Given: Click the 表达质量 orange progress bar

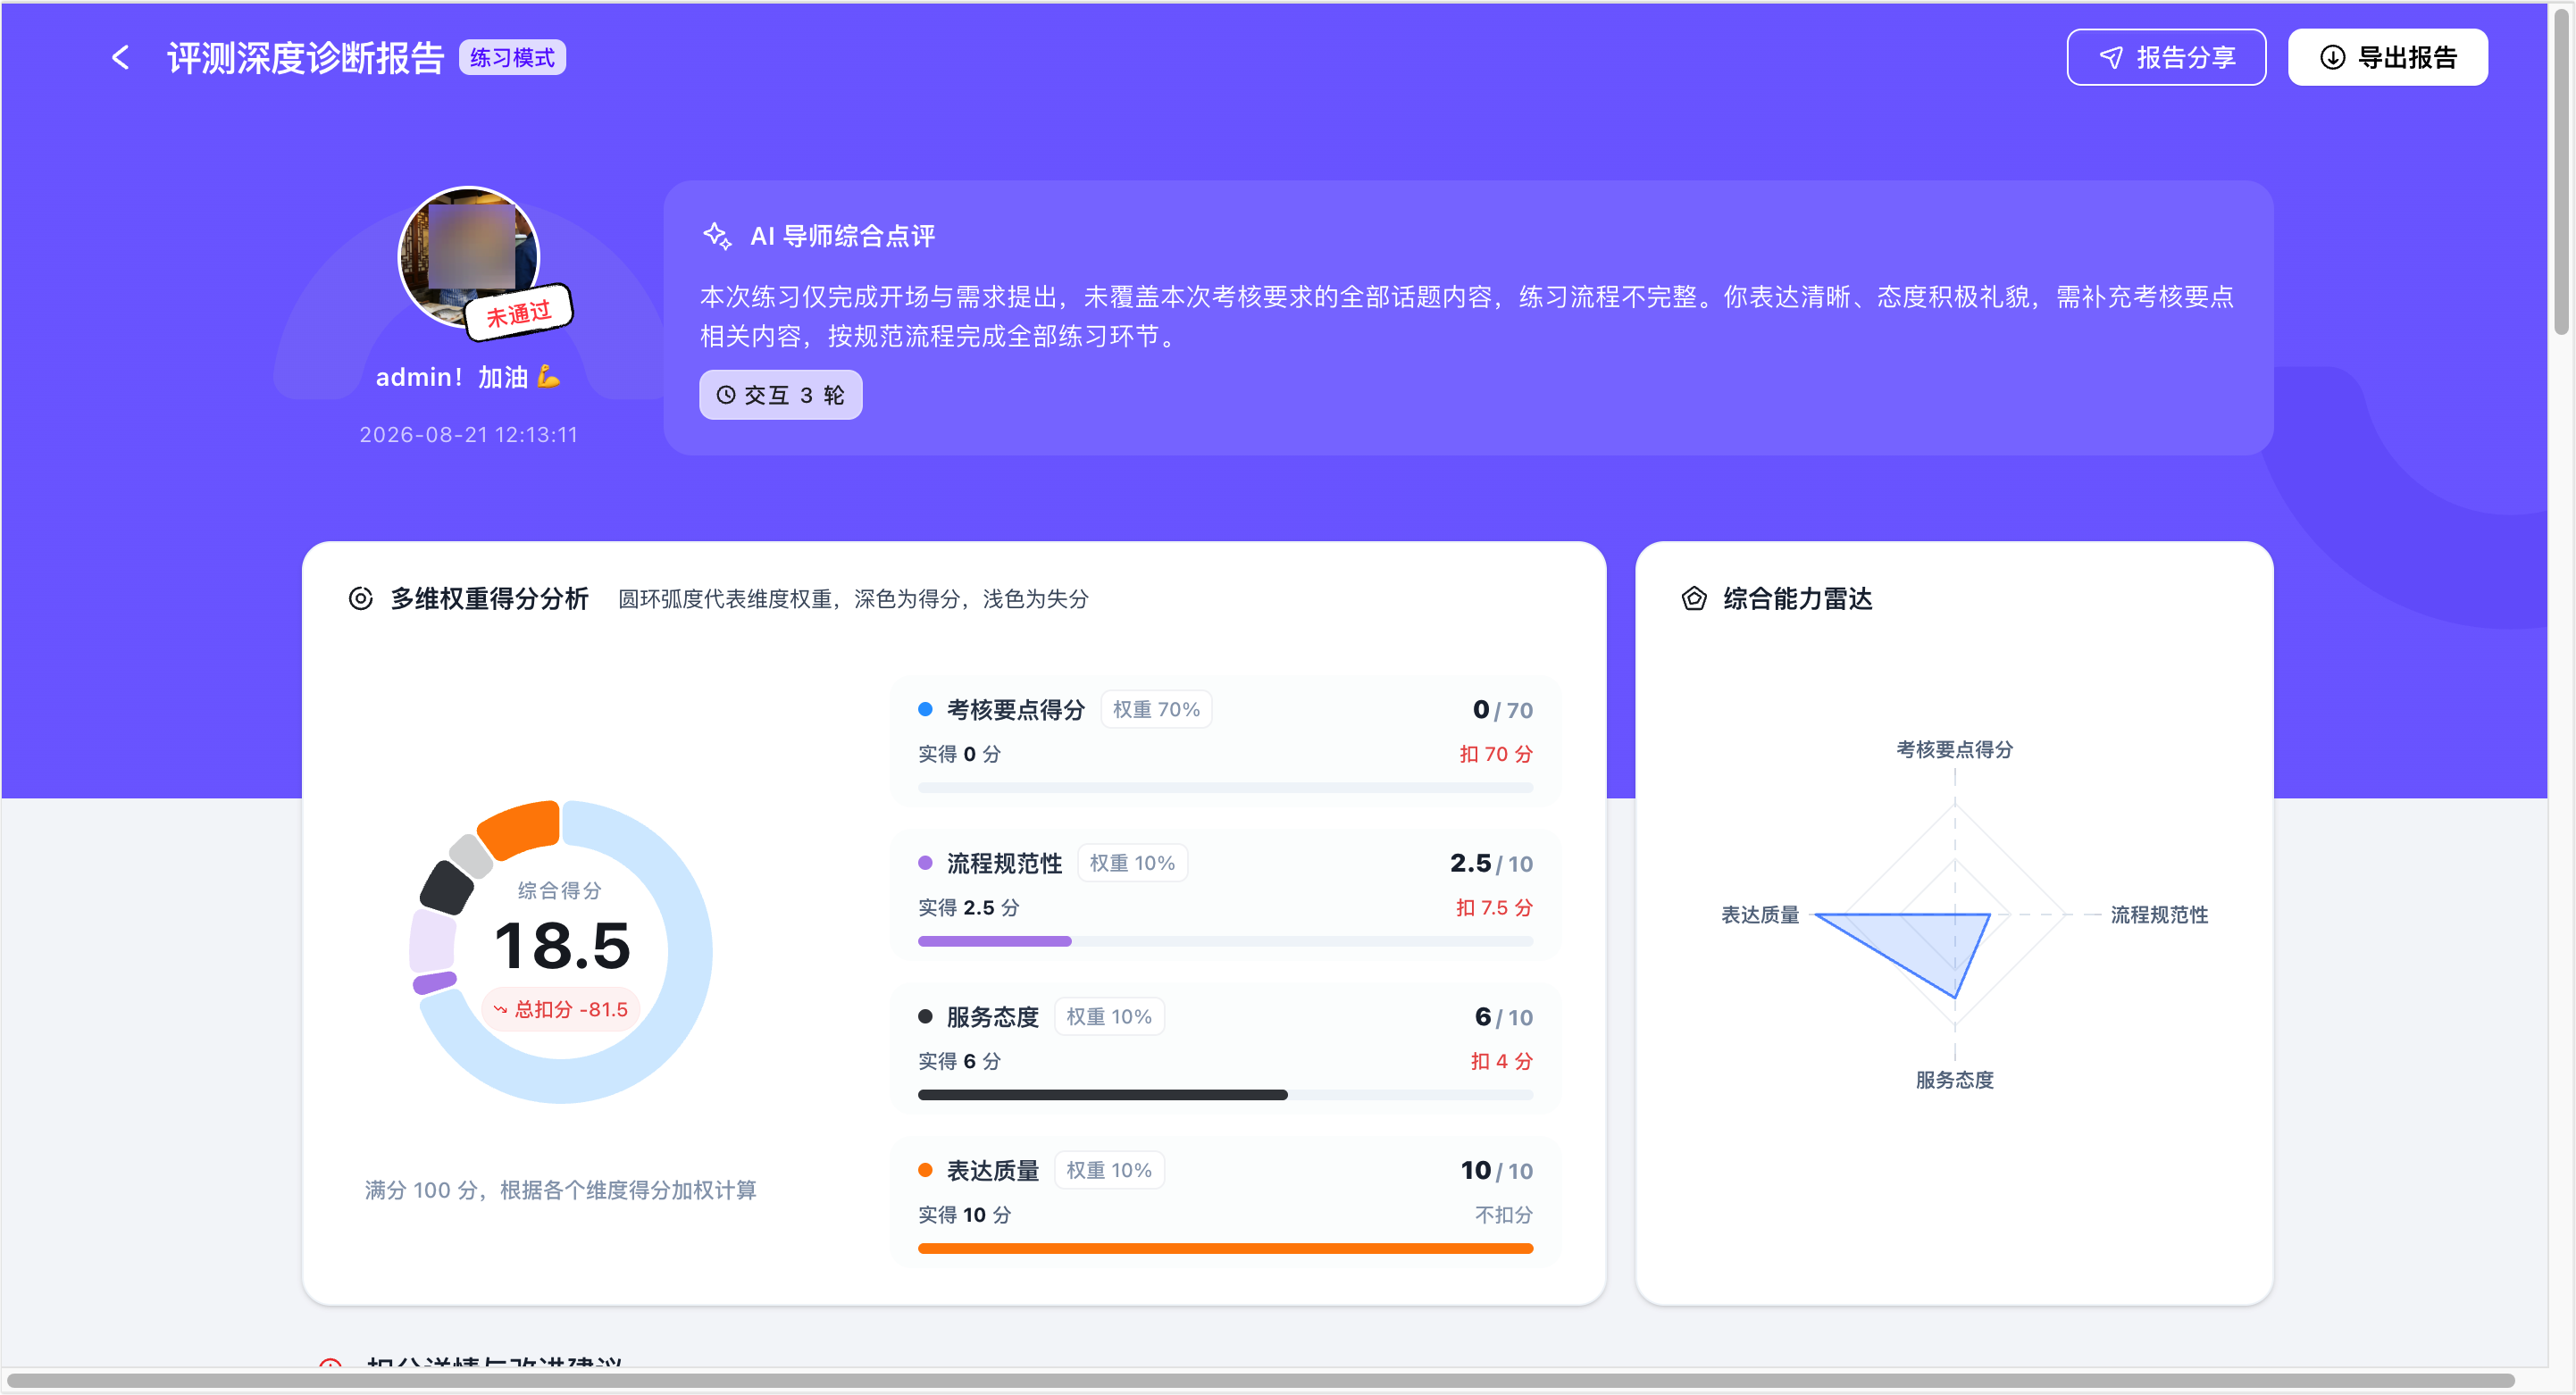Looking at the screenshot, I should [x=1225, y=1248].
